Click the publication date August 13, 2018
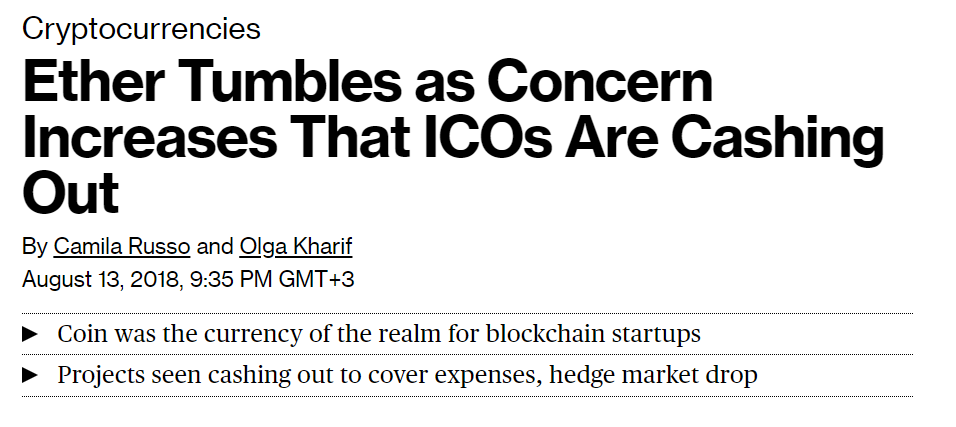Image resolution: width=956 pixels, height=427 pixels. (x=101, y=280)
